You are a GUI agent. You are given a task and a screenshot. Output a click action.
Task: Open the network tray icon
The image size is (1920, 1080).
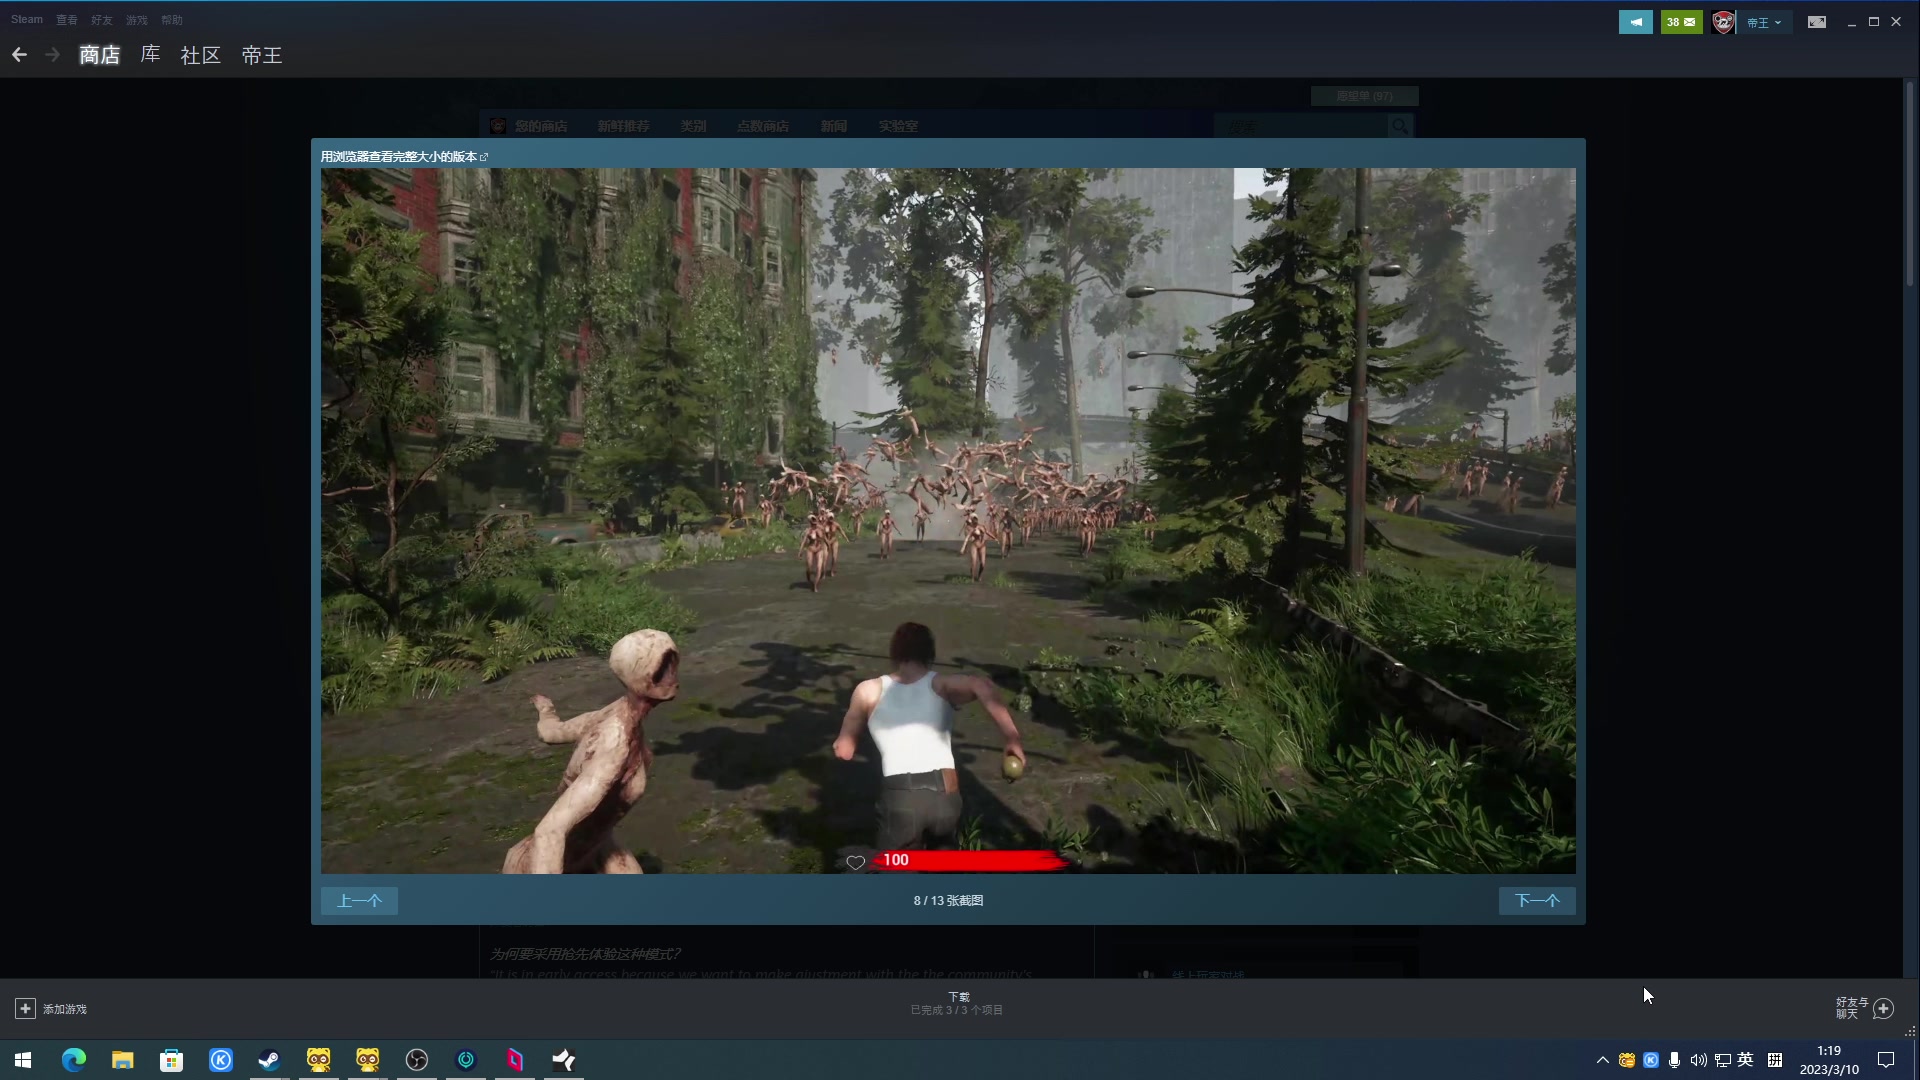pos(1723,1060)
